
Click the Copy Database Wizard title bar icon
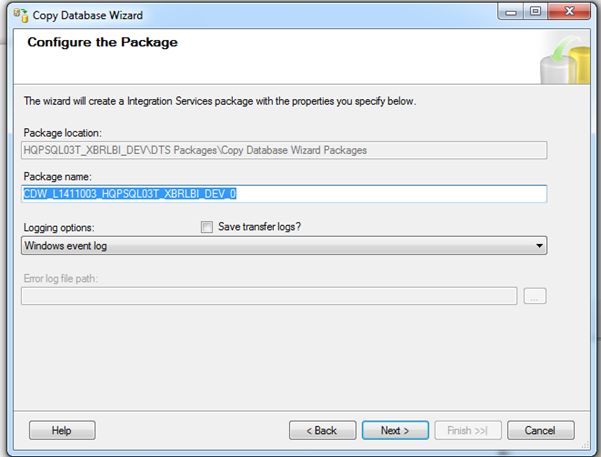18,15
